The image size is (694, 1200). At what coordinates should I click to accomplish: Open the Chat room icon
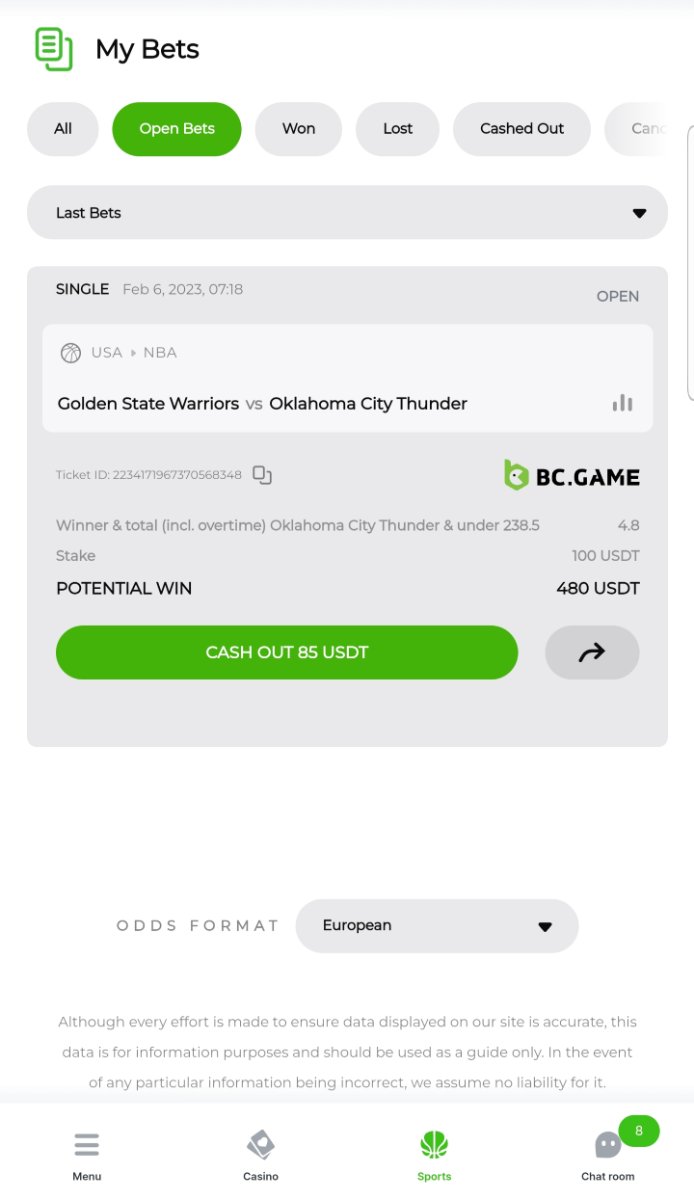point(607,1146)
